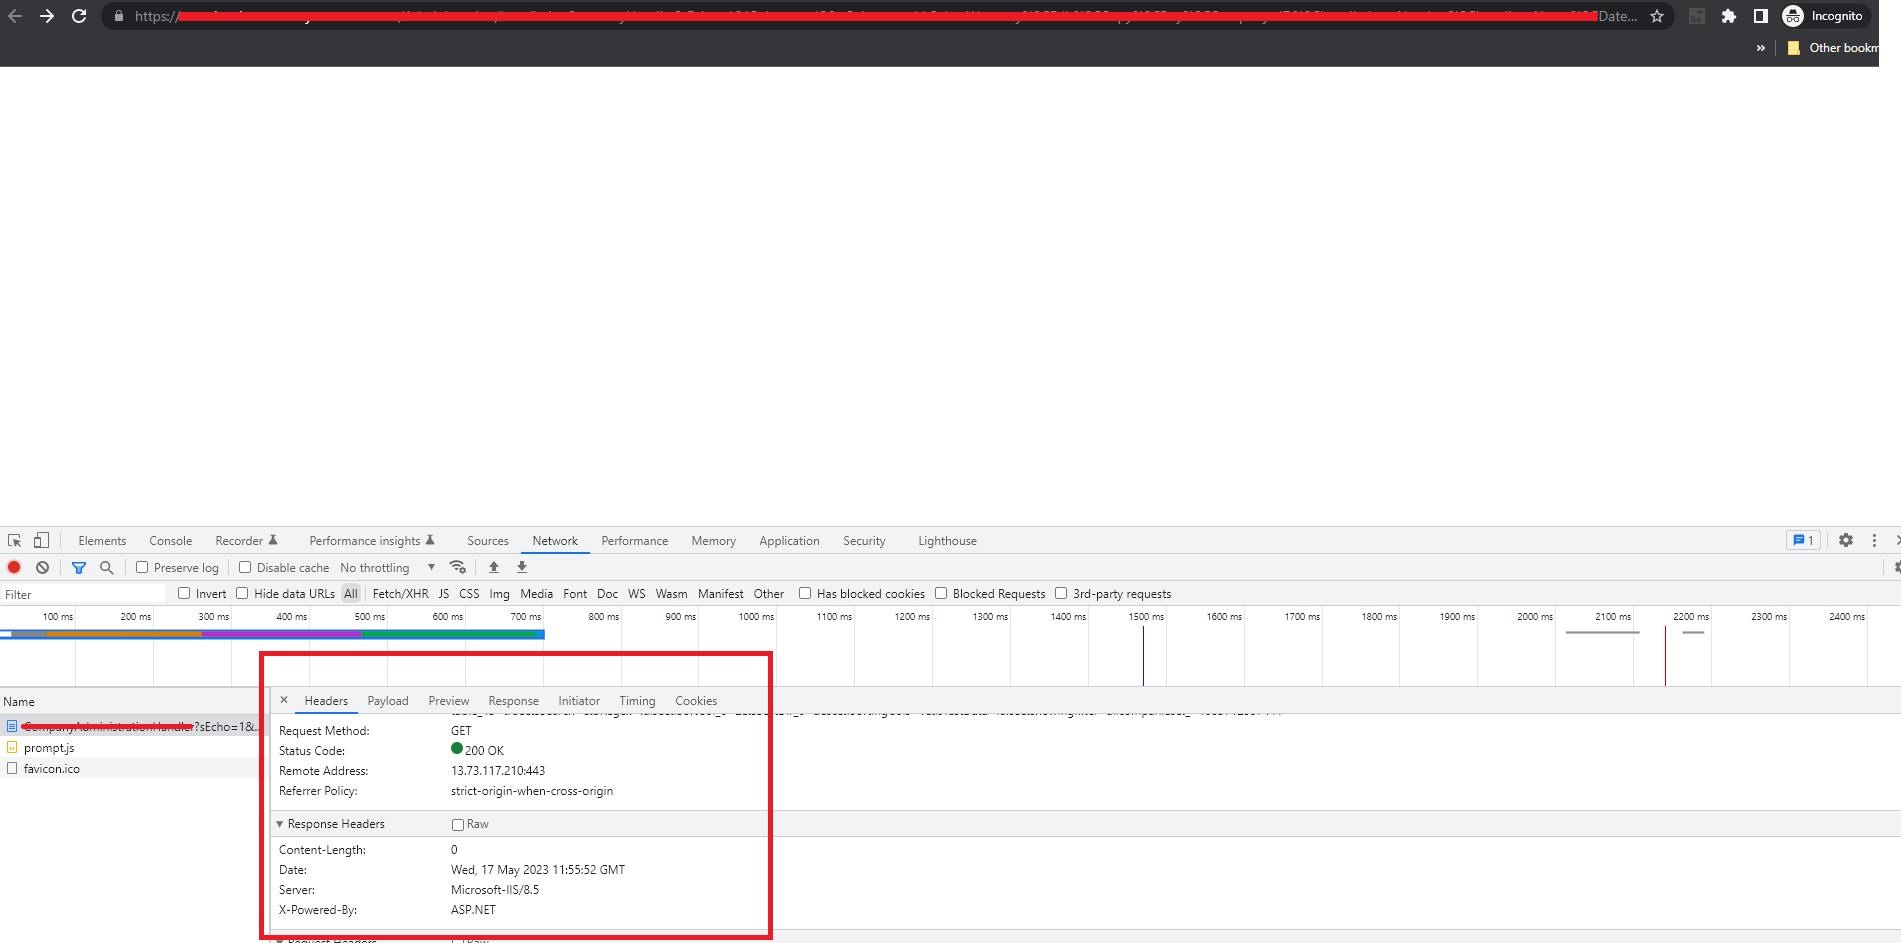Image resolution: width=1901 pixels, height=943 pixels.
Task: Expand the Request Headers section
Action: 280,939
